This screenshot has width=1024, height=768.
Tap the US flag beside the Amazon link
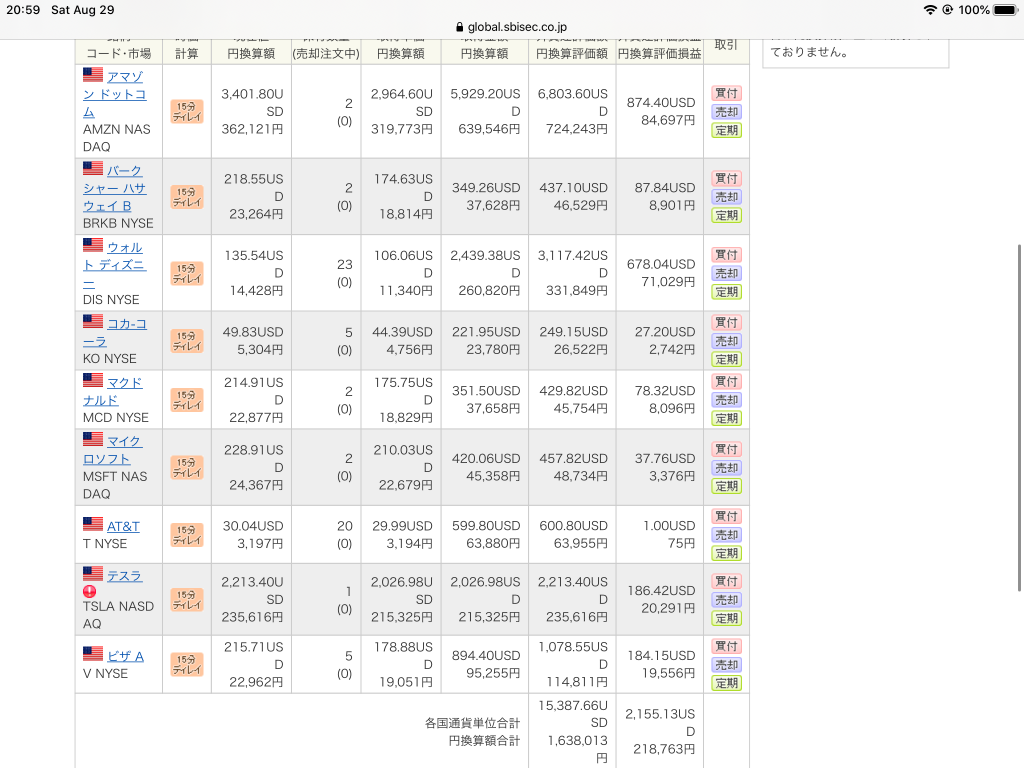[93, 74]
